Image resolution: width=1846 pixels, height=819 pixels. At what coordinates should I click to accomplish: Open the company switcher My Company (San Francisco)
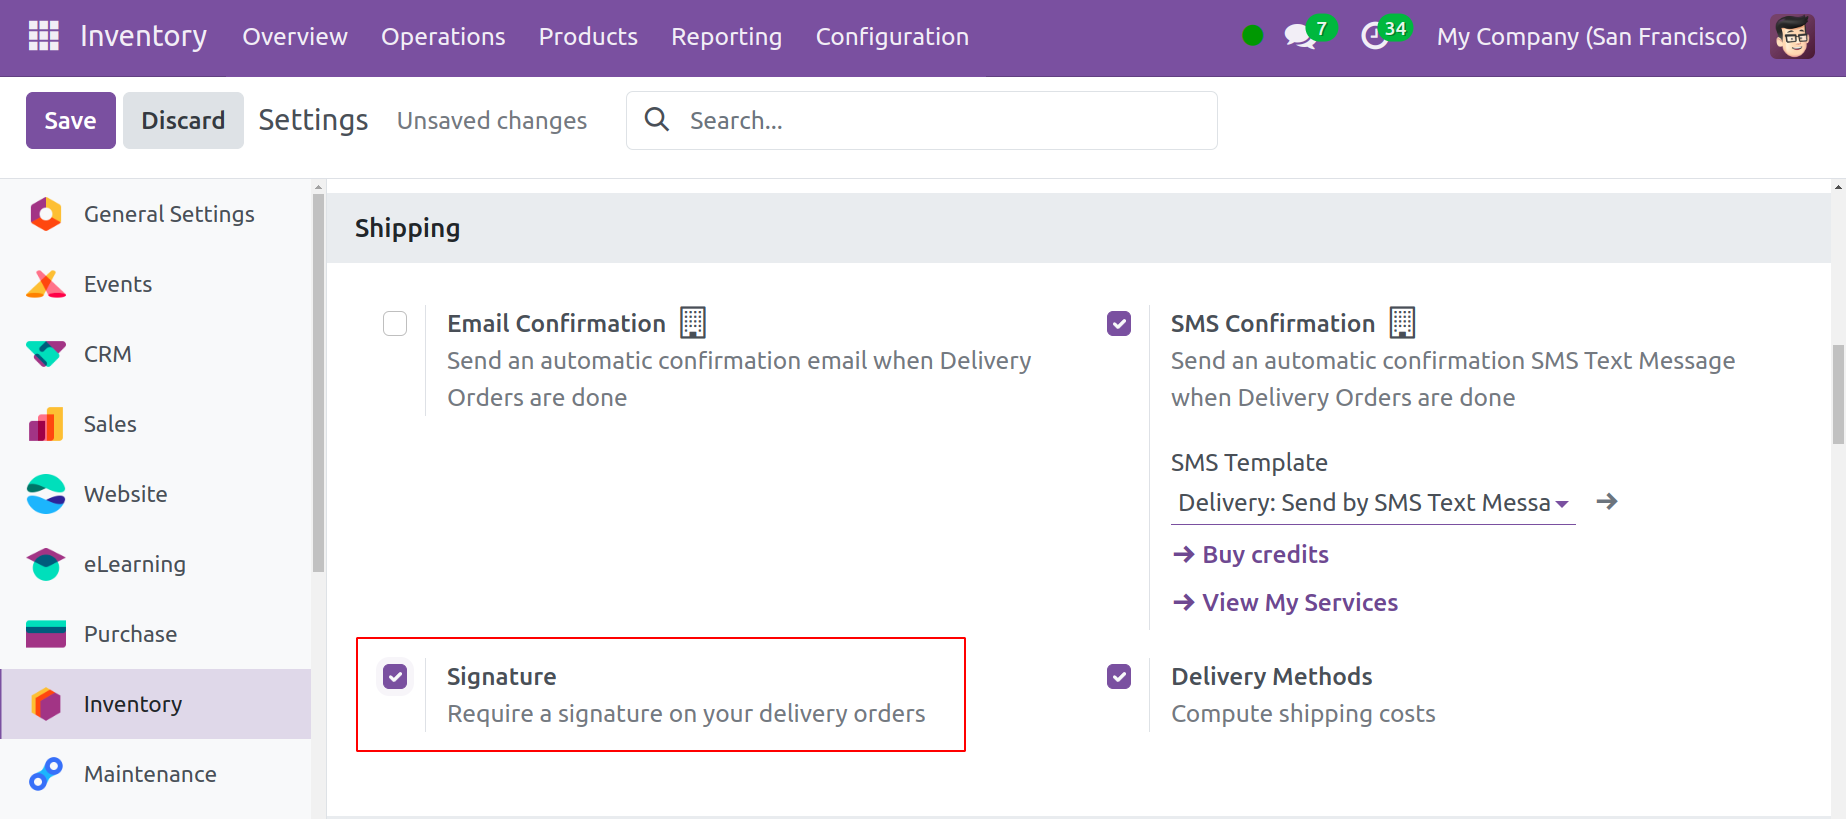(1591, 37)
